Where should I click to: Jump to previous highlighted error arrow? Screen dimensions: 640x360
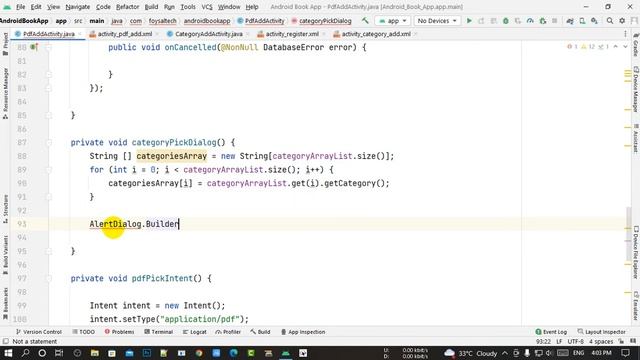pyautogui.click(x=616, y=47)
